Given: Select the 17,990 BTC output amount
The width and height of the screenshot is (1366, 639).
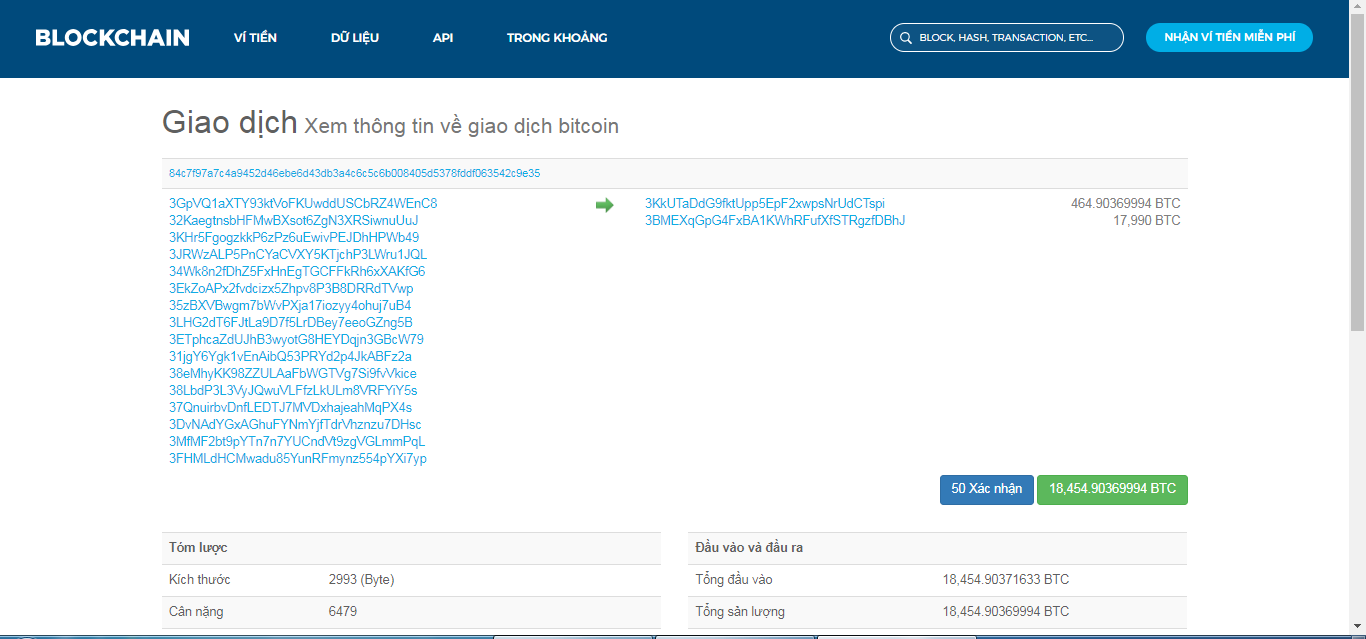Looking at the screenshot, I should 1147,220.
